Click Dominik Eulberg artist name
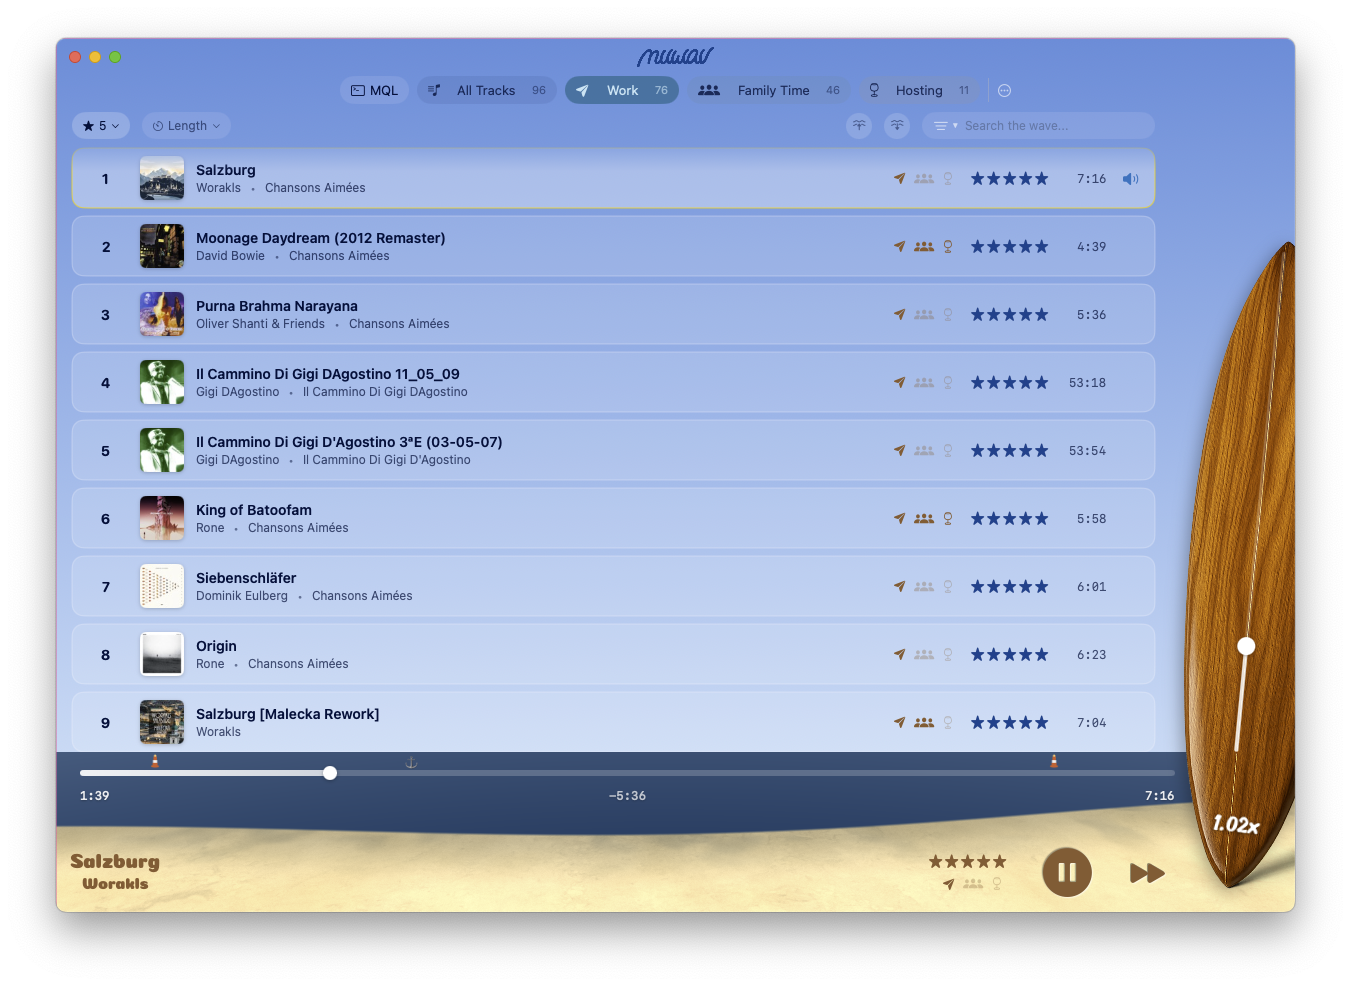The width and height of the screenshot is (1351, 986). (242, 596)
